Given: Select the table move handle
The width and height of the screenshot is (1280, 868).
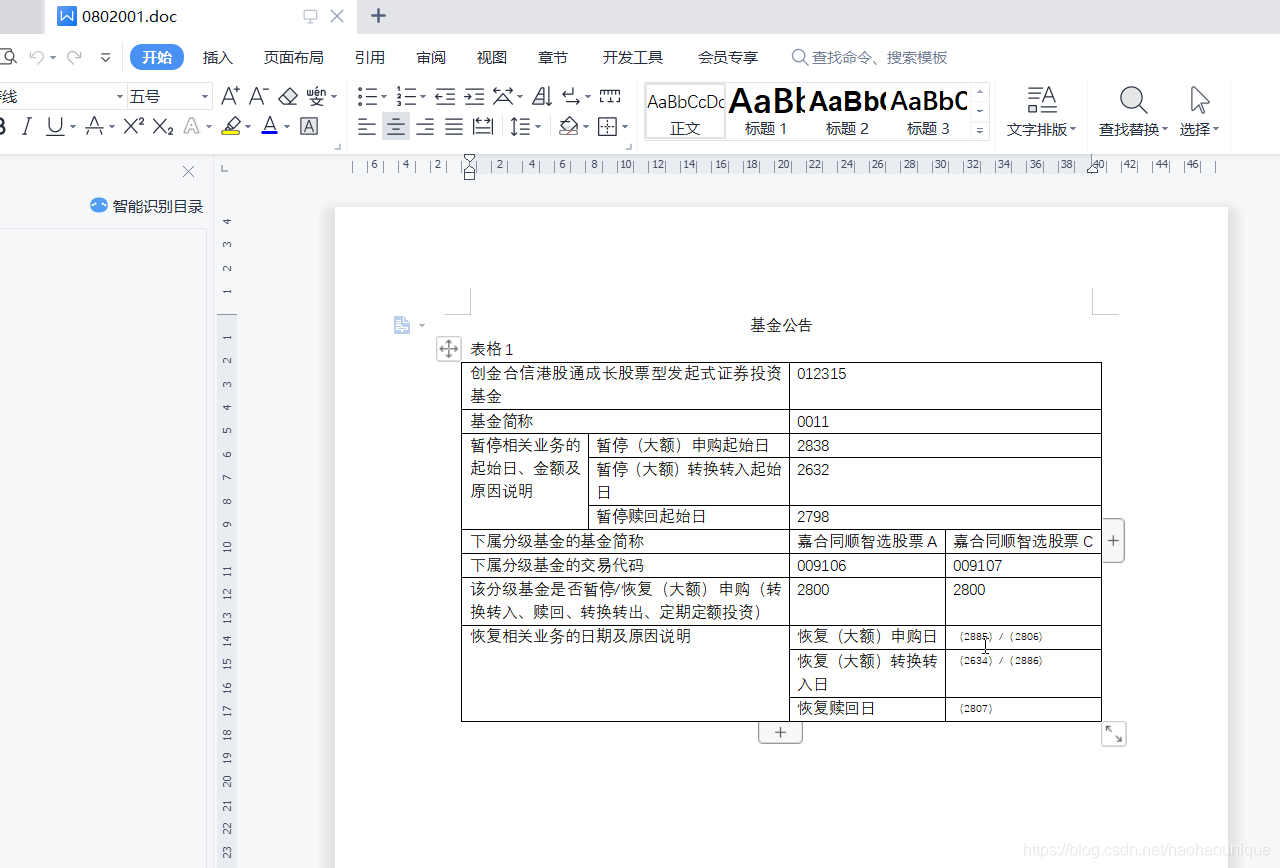Looking at the screenshot, I should tap(449, 348).
